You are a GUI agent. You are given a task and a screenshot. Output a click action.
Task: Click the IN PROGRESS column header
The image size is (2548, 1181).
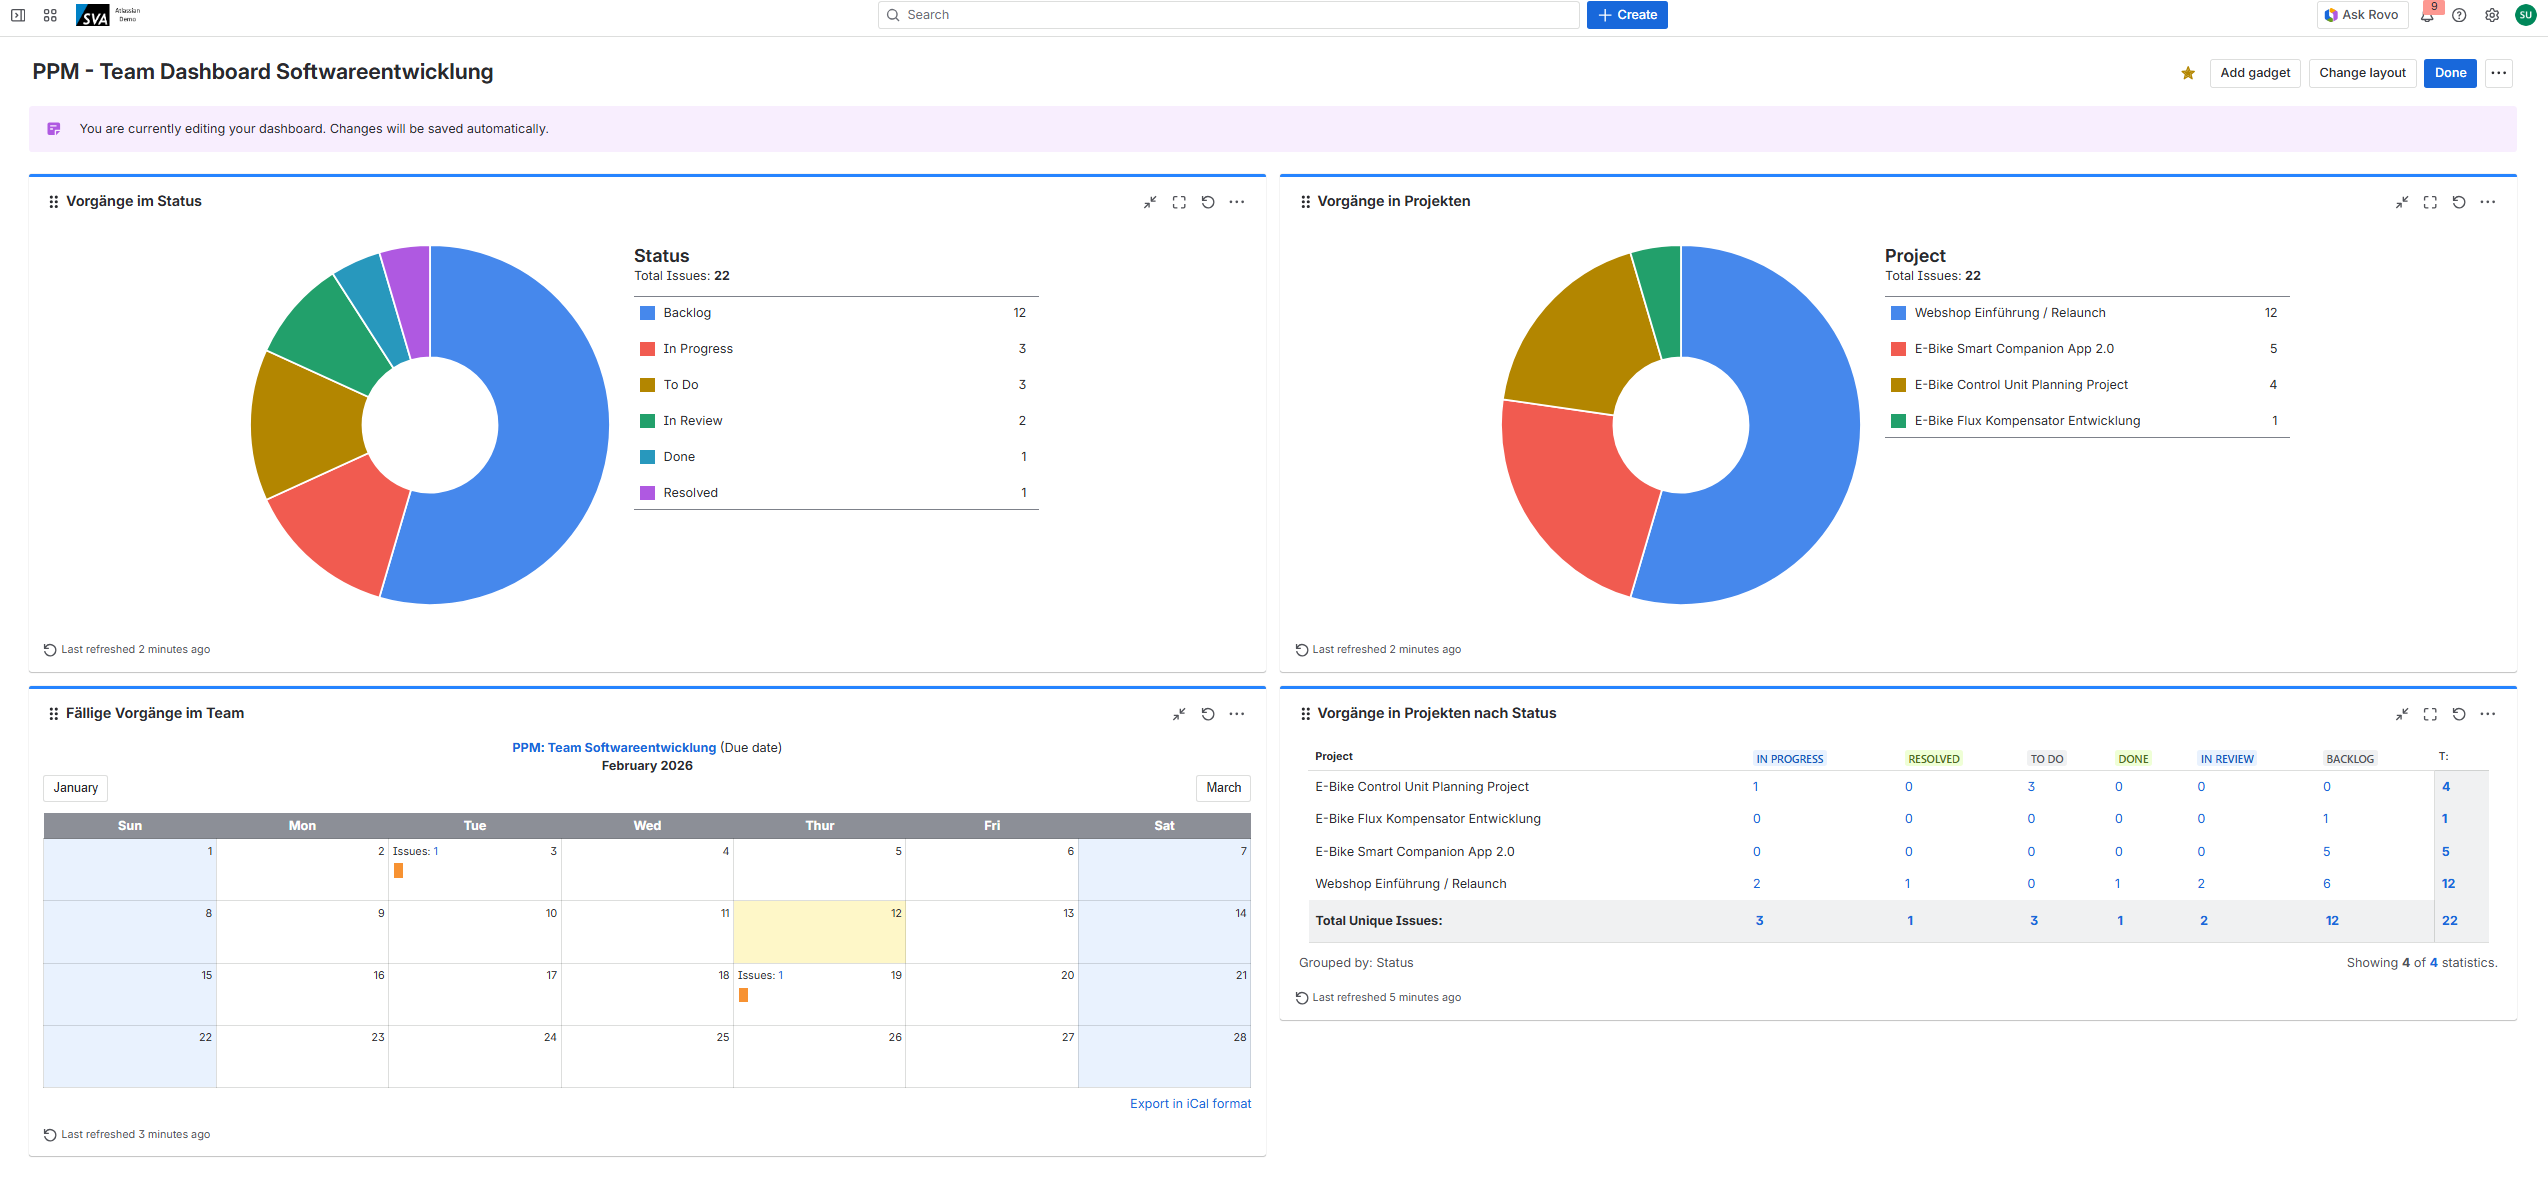pyautogui.click(x=1789, y=759)
